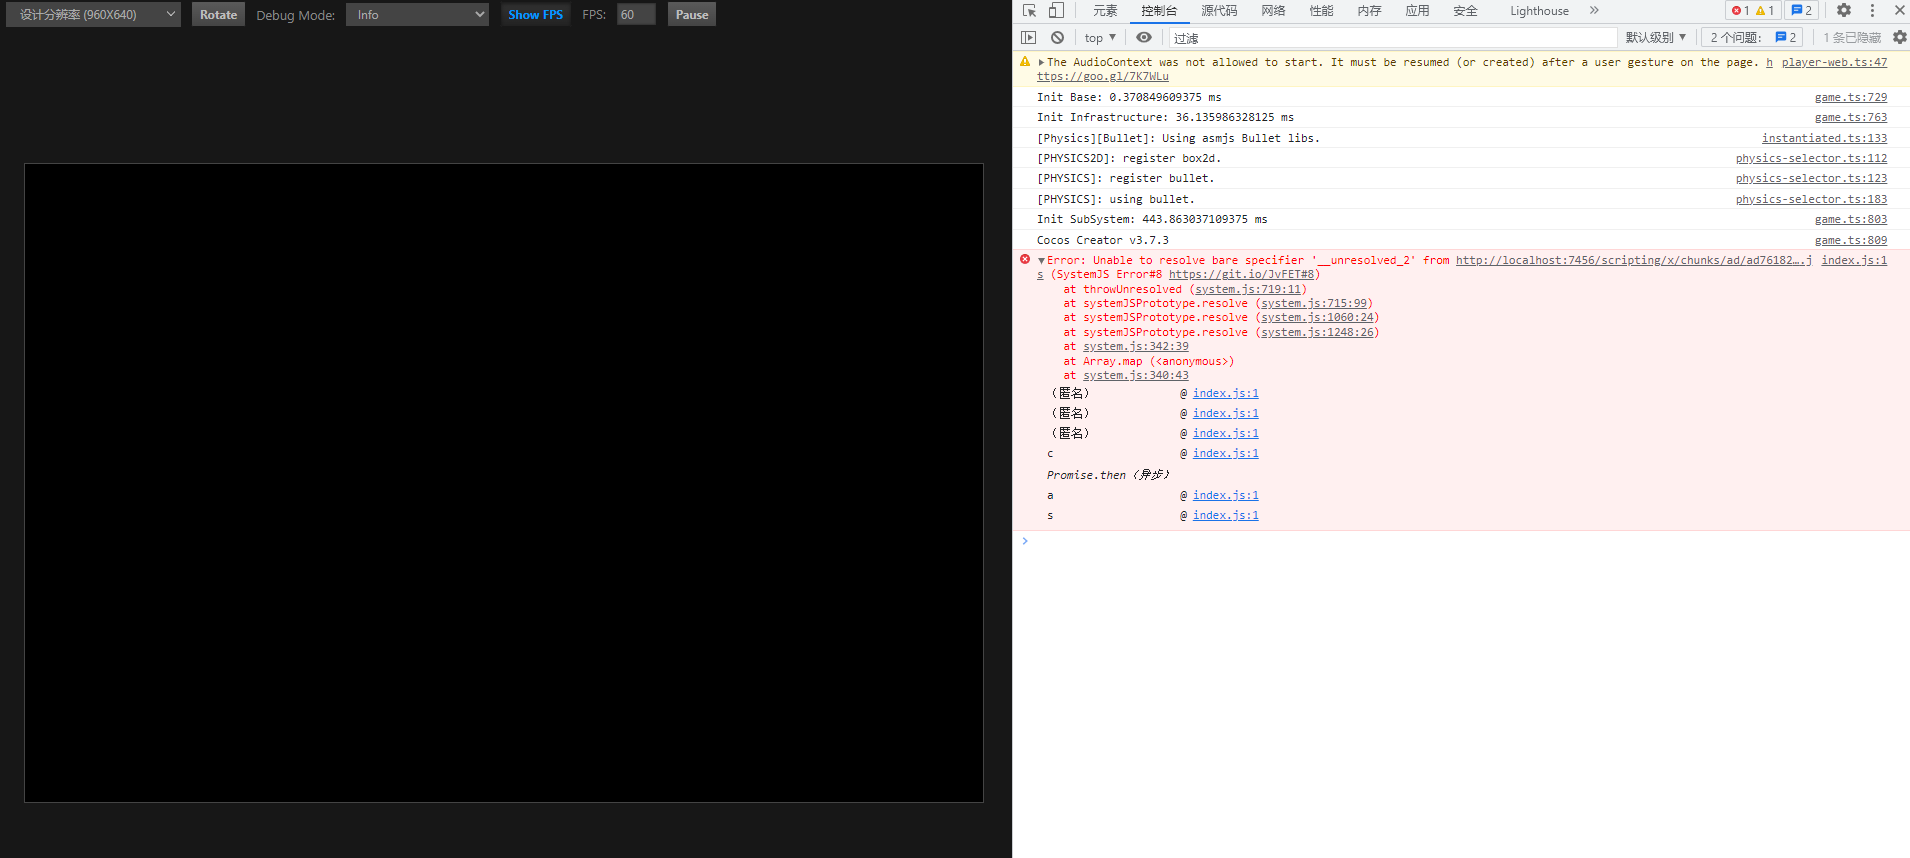Open the game.ts:809 source link

coord(1851,240)
